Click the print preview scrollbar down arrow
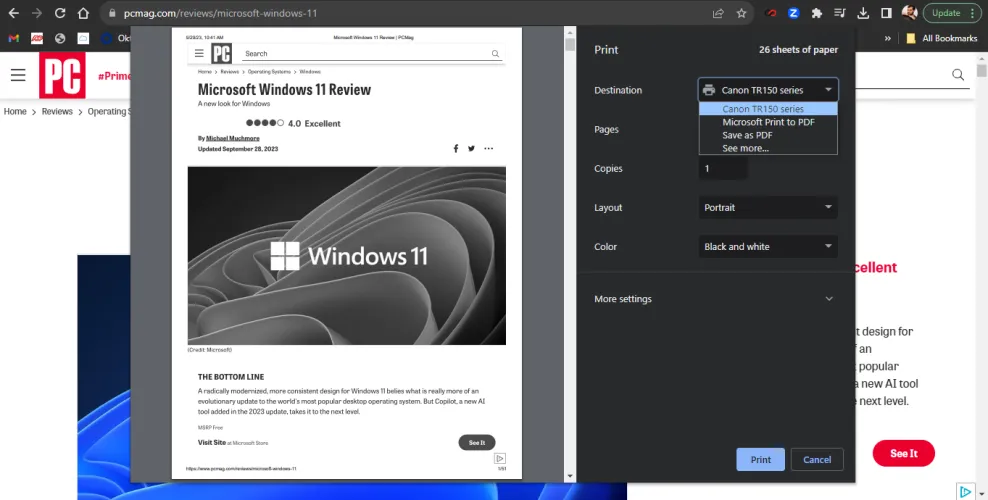 click(x=570, y=477)
